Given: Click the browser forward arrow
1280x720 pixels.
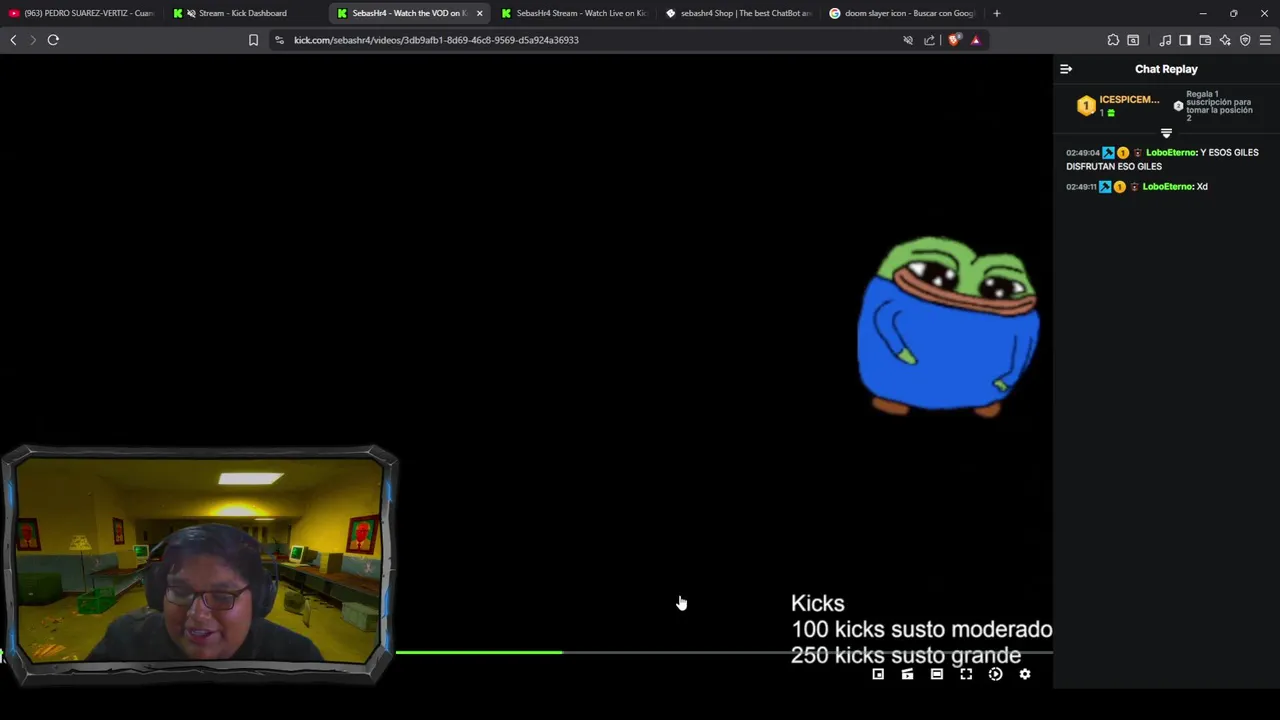Looking at the screenshot, I should point(33,40).
